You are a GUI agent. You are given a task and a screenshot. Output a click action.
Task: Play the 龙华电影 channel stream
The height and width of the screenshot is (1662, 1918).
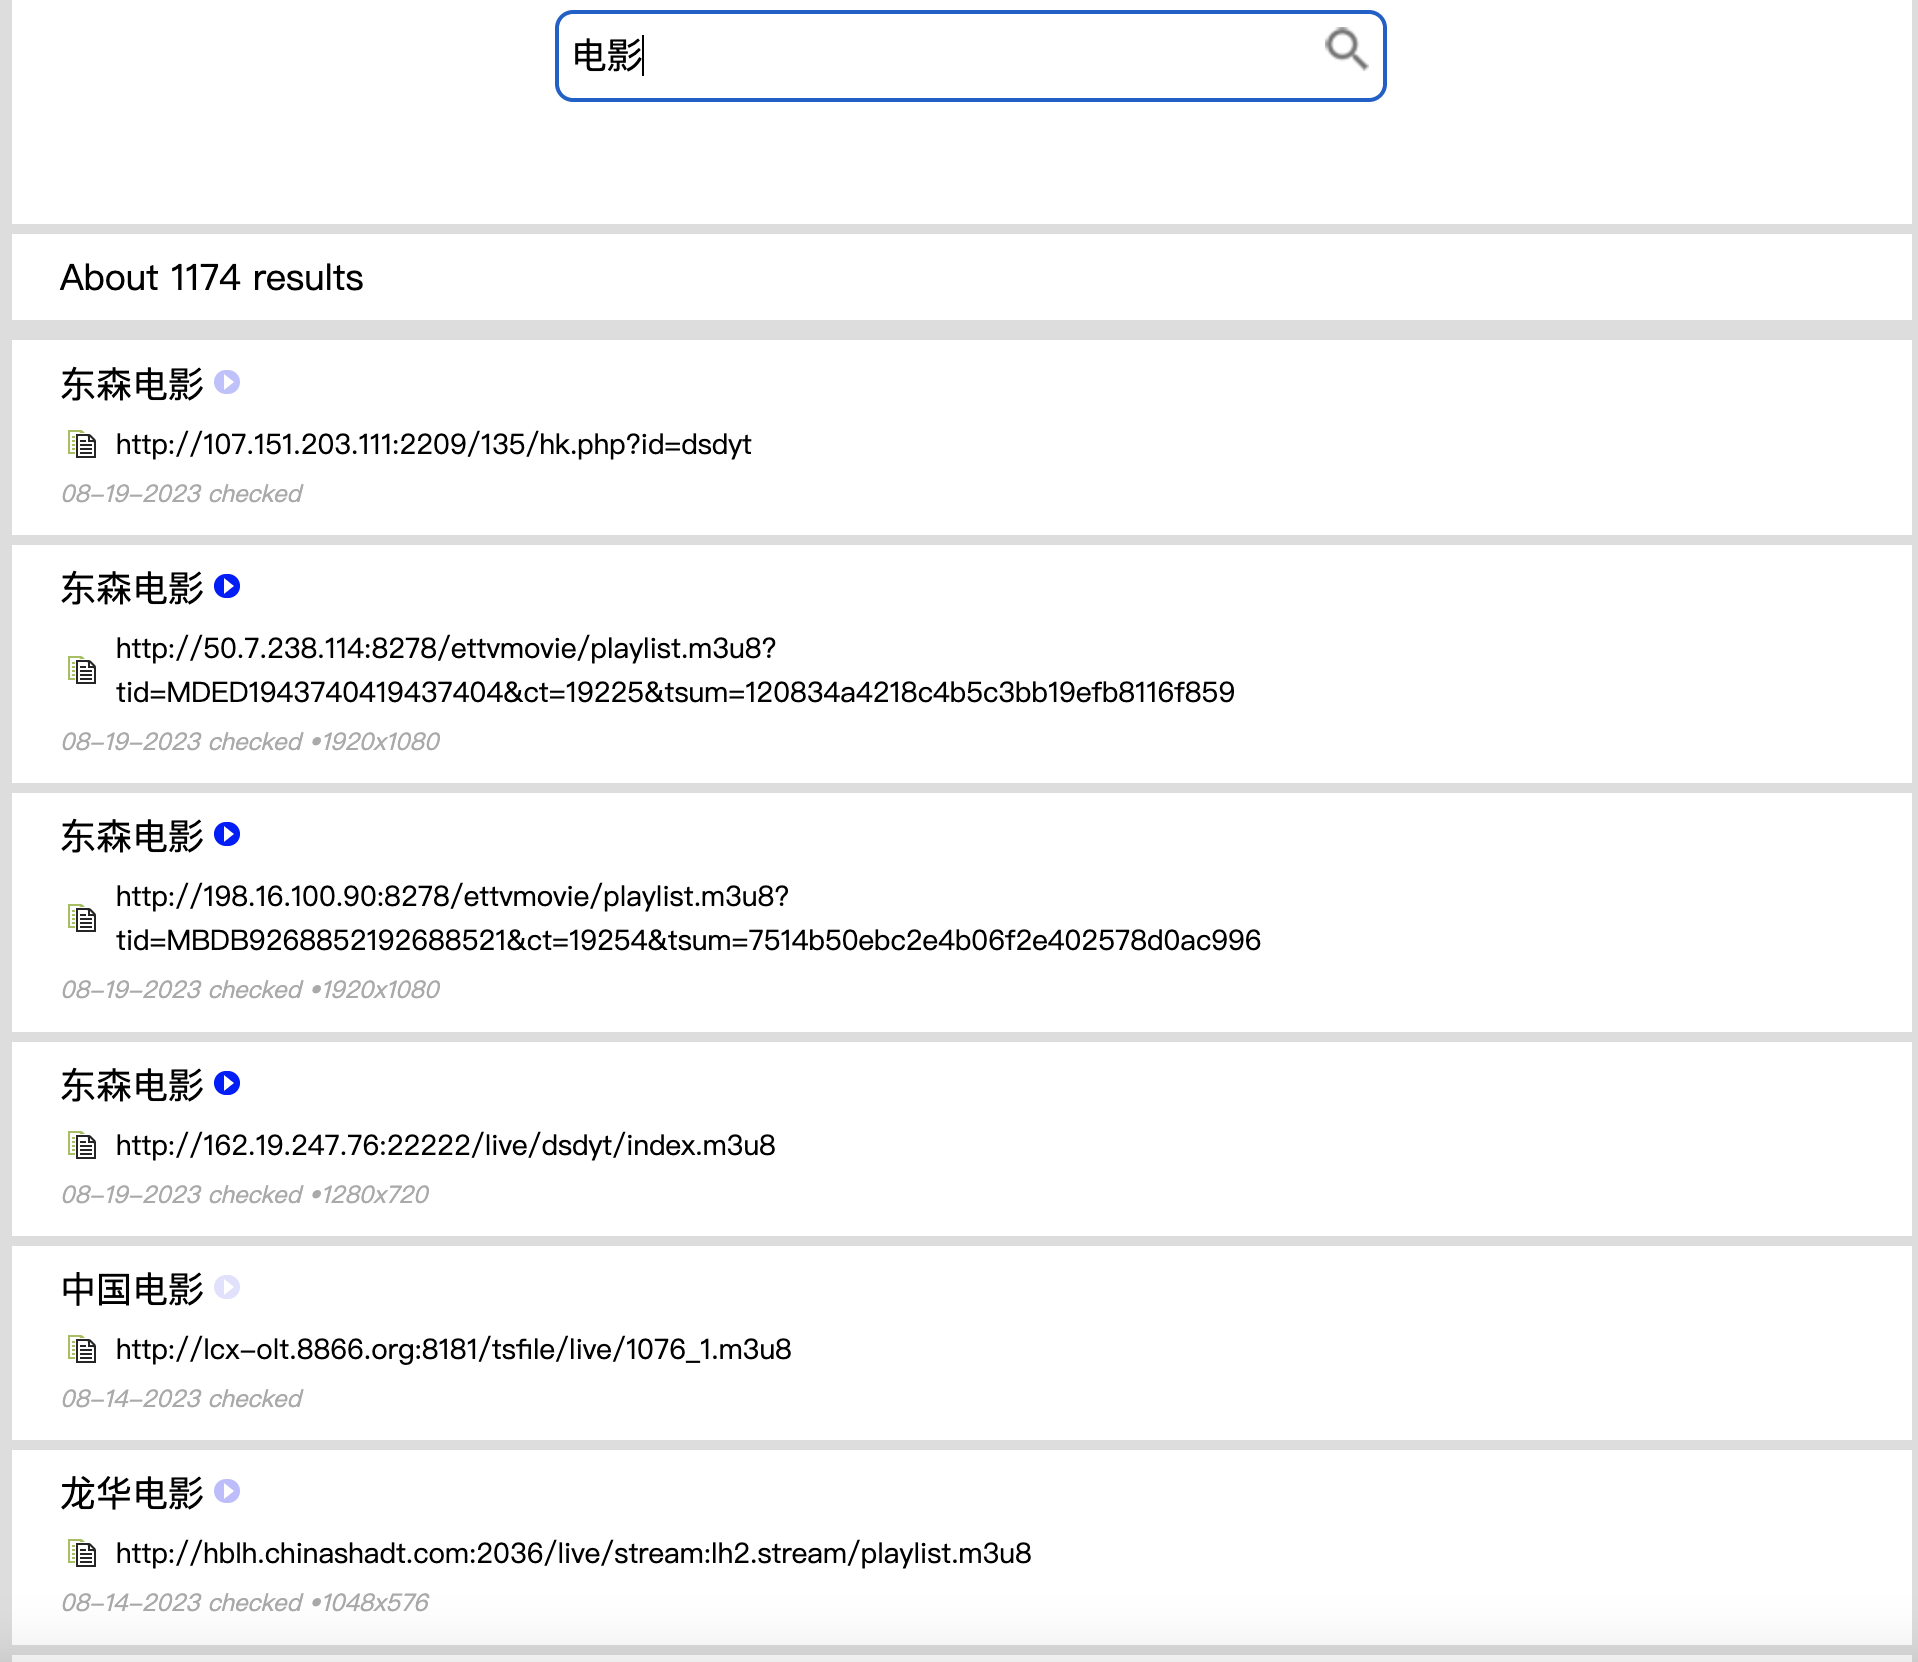pyautogui.click(x=227, y=1492)
